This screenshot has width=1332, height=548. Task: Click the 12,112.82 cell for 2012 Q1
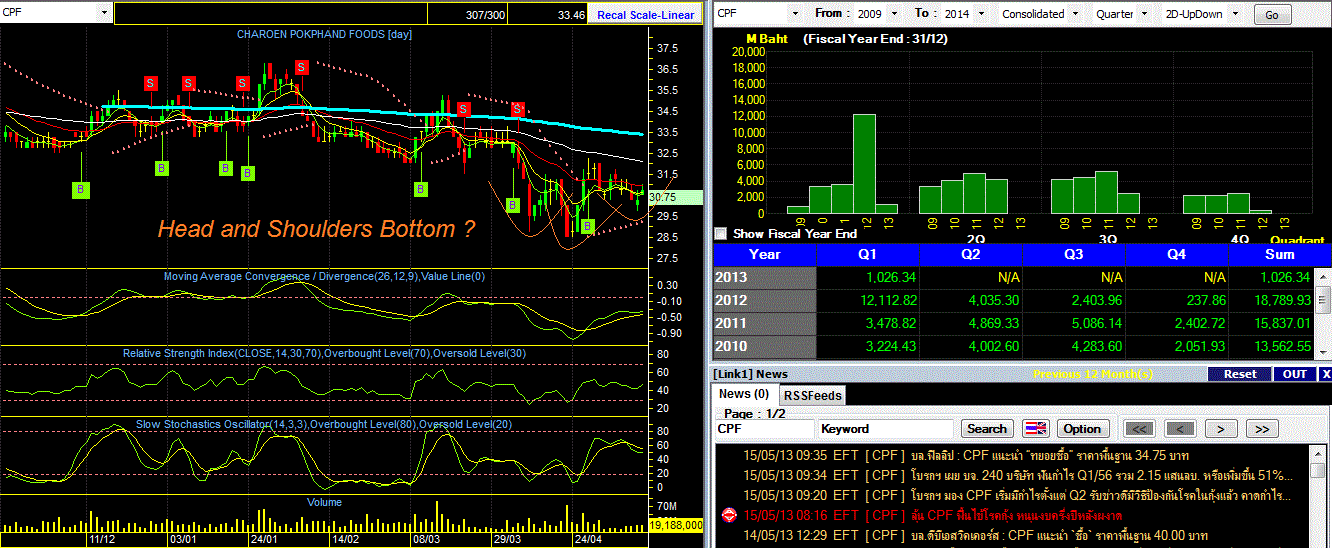click(x=869, y=300)
